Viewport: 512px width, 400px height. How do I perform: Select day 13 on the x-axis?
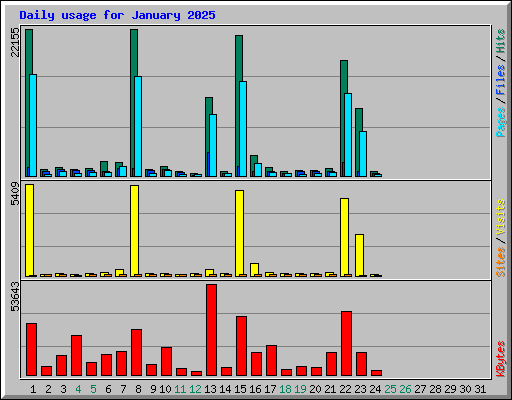click(210, 389)
